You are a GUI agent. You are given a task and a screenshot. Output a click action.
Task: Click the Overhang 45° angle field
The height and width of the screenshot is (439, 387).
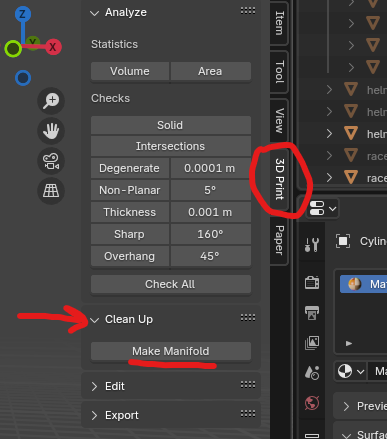[x=211, y=256]
